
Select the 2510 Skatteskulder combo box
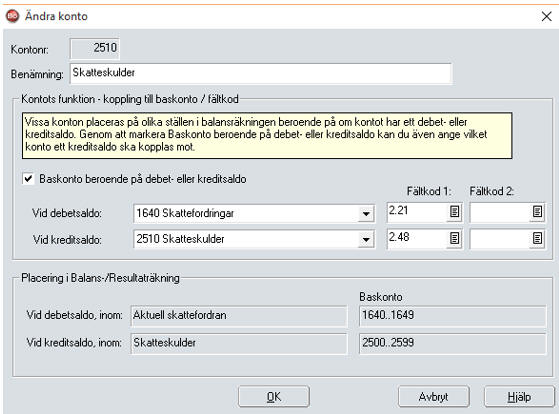[x=254, y=239]
